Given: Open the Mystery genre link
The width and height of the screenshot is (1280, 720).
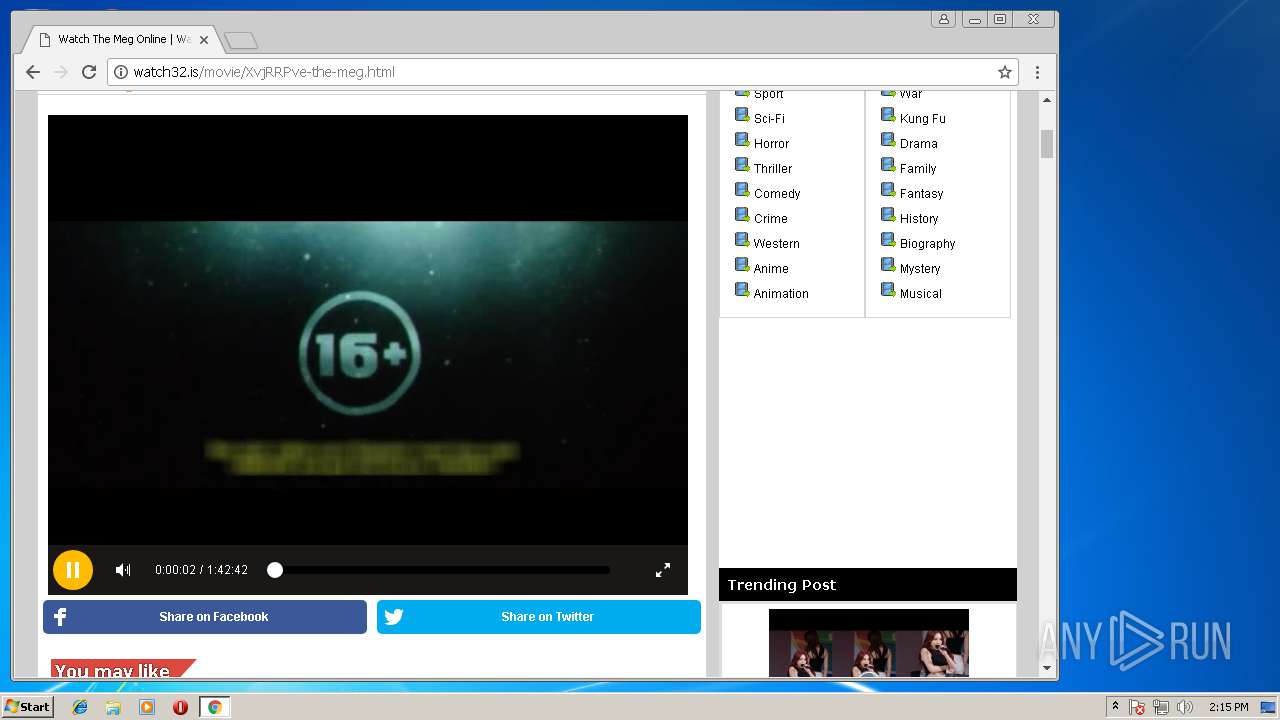Looking at the screenshot, I should (920, 268).
